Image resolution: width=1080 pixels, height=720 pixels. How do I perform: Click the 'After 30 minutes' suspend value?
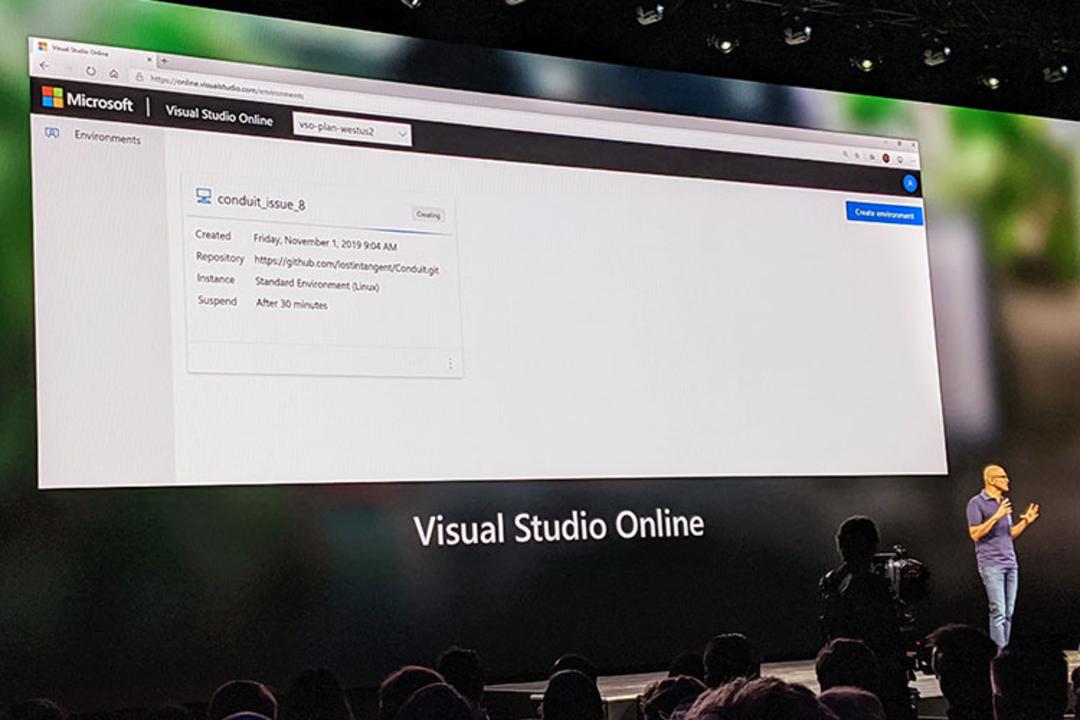pyautogui.click(x=292, y=303)
